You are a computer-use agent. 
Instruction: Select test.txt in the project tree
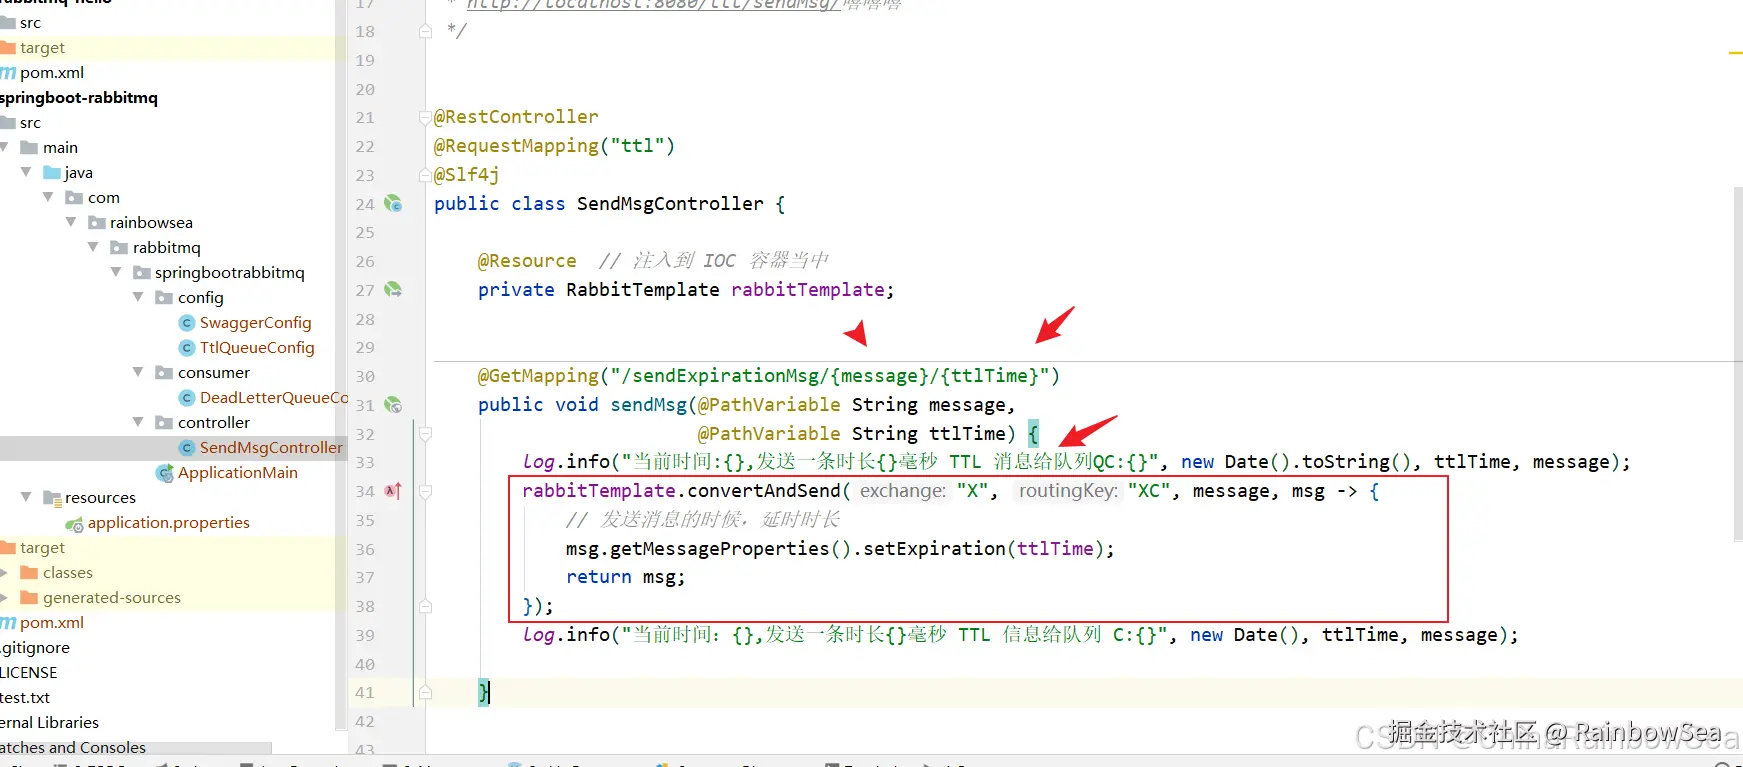pos(25,698)
